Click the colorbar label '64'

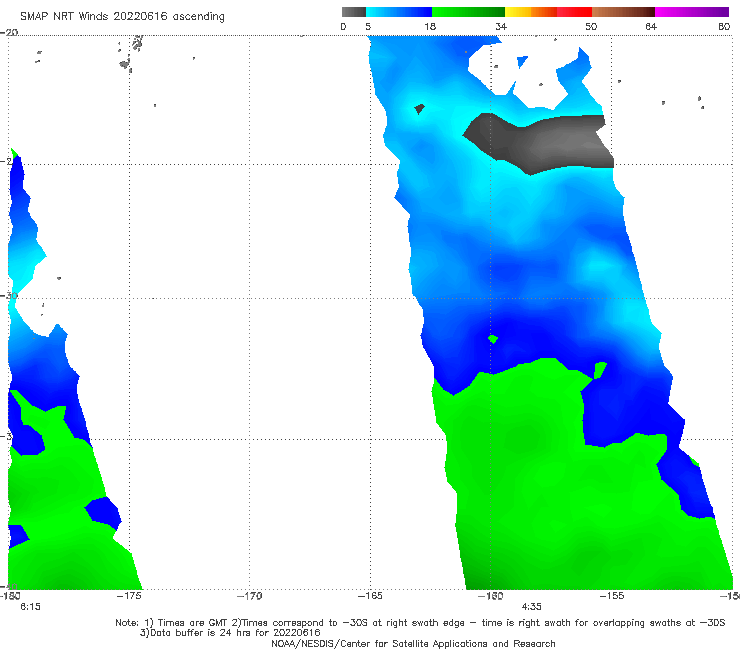pos(651,26)
